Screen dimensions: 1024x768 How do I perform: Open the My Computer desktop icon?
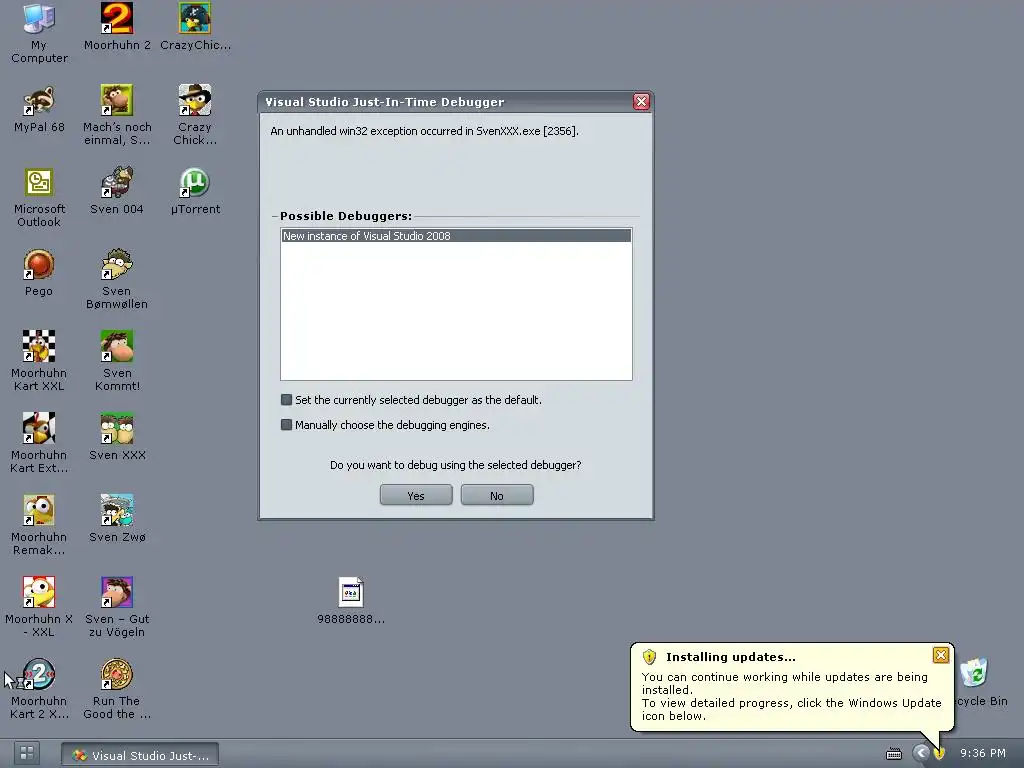point(39,33)
